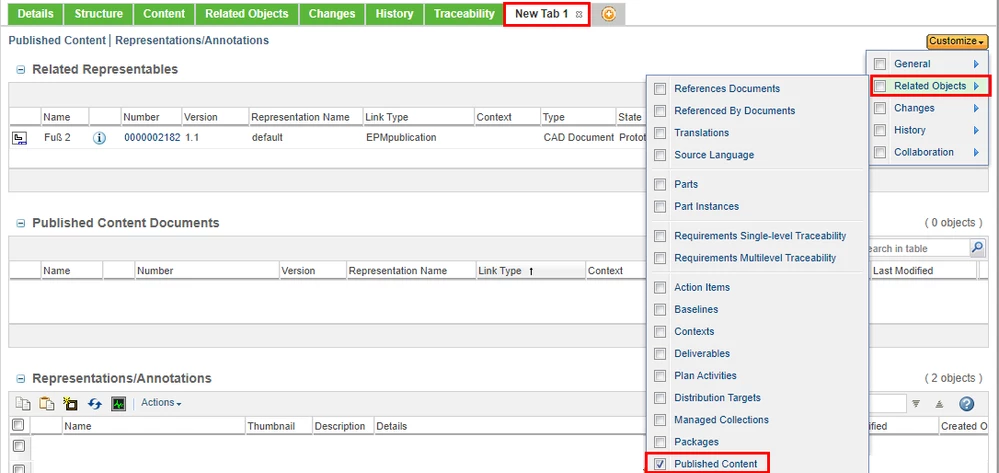The height and width of the screenshot is (473, 999).
Task: Switch to the Content tab
Action: 164,13
